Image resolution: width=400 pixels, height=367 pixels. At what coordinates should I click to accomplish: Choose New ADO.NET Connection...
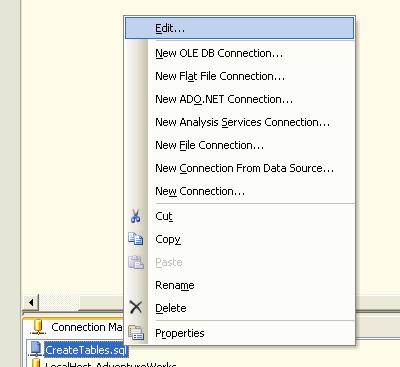(224, 99)
